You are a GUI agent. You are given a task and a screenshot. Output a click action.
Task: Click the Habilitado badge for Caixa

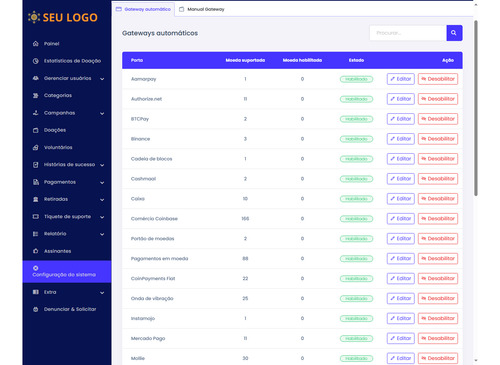pyautogui.click(x=356, y=199)
